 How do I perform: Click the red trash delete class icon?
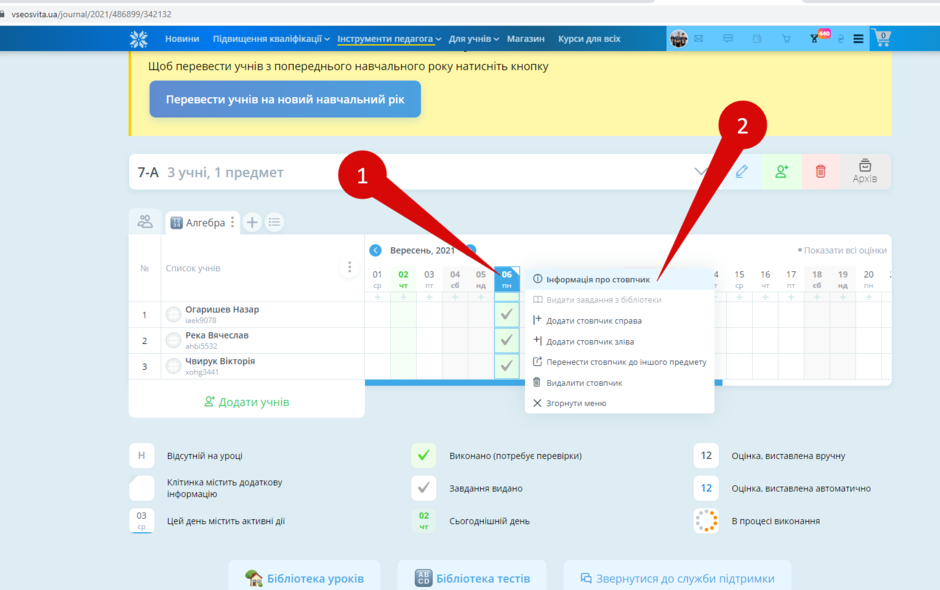[820, 172]
